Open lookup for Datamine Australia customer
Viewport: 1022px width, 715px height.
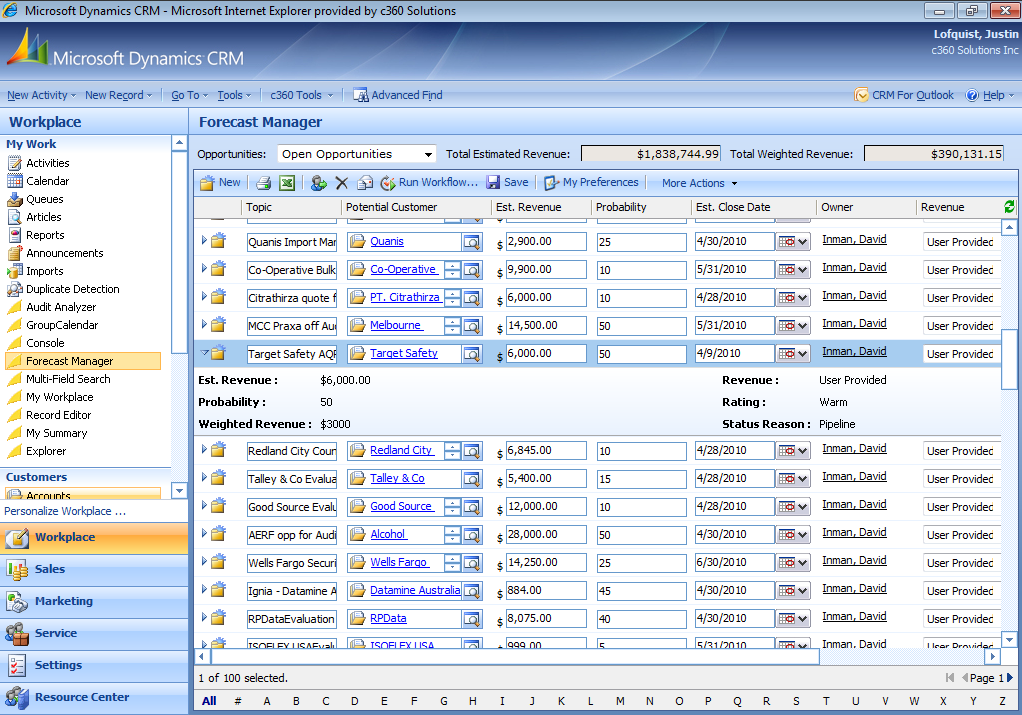[x=472, y=591]
